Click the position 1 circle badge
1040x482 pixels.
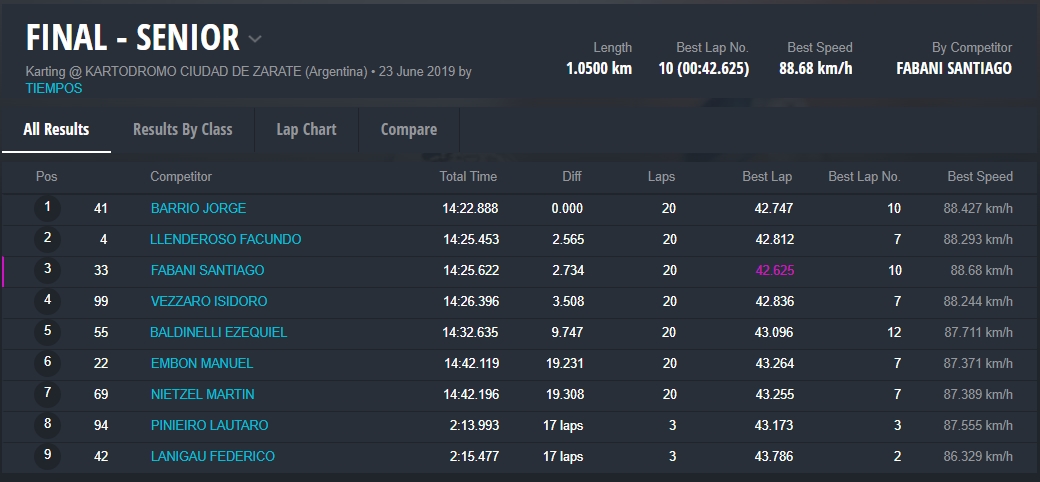coord(47,208)
